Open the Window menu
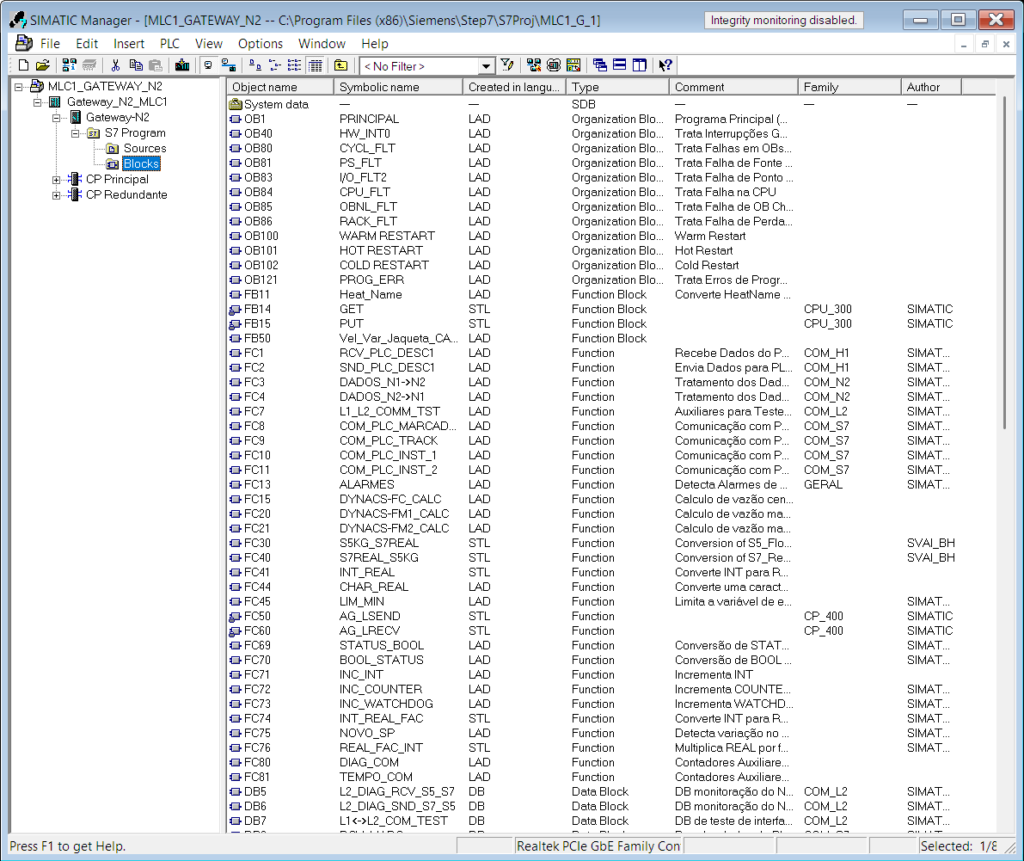The width and height of the screenshot is (1024, 861). coord(321,44)
